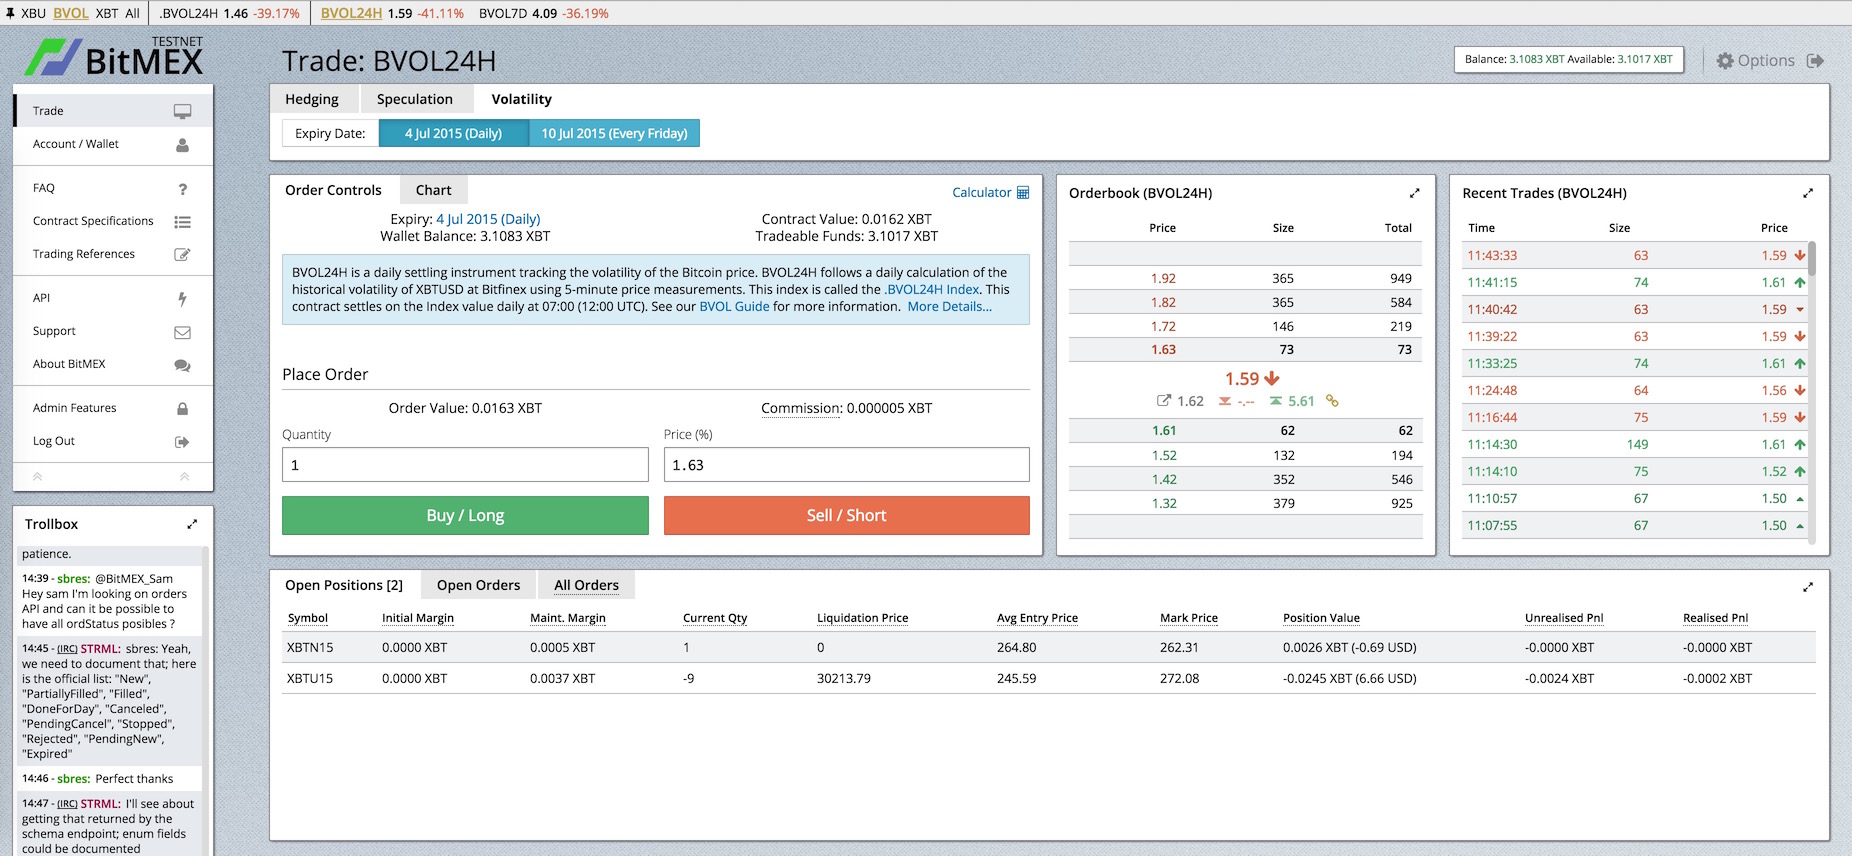Click the chain link icon in orderbook
1852x856 pixels.
[x=1332, y=400]
